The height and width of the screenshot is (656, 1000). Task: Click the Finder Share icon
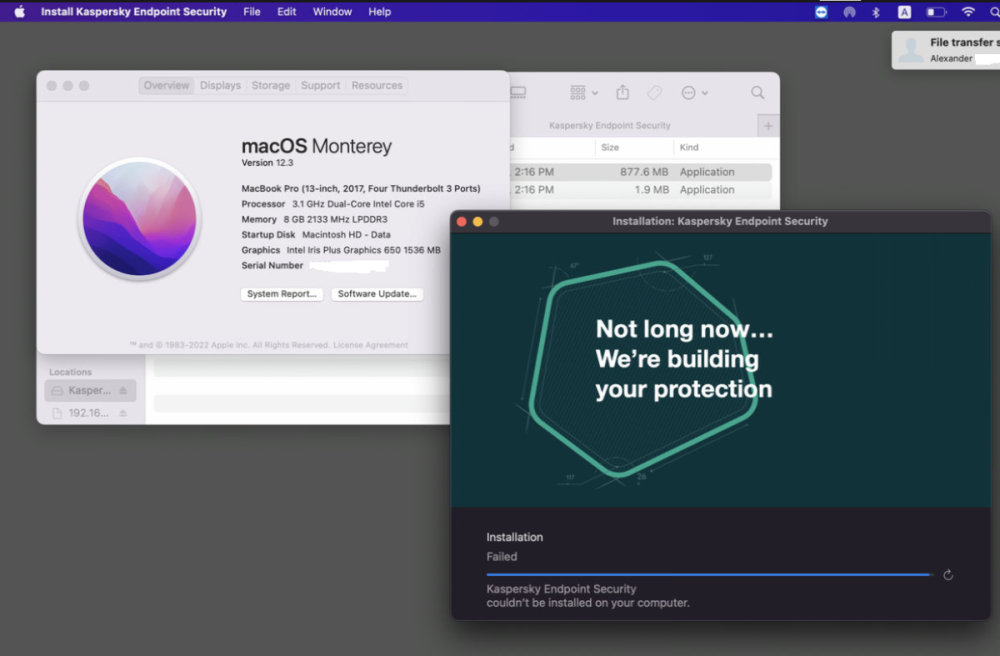(622, 93)
